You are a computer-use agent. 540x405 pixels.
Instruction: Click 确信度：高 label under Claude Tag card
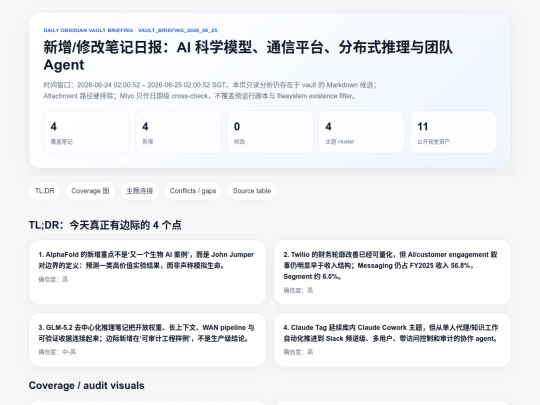298,352
